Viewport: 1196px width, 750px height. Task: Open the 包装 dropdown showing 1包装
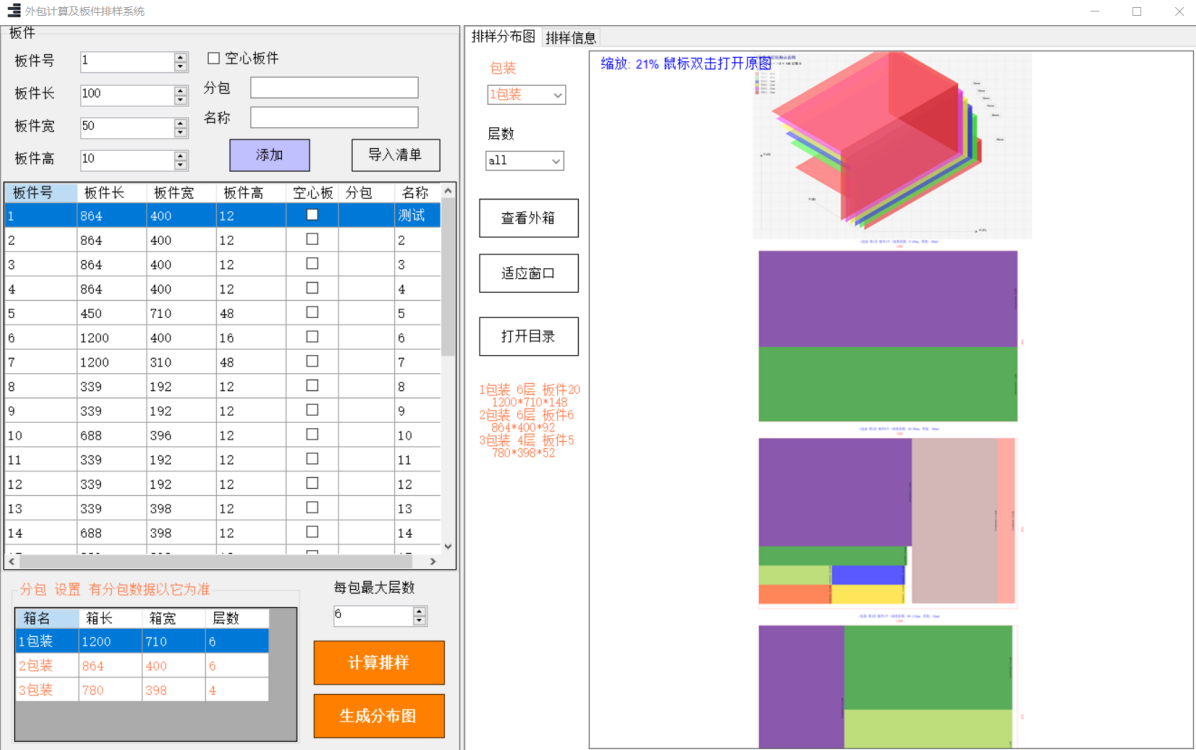coord(526,95)
